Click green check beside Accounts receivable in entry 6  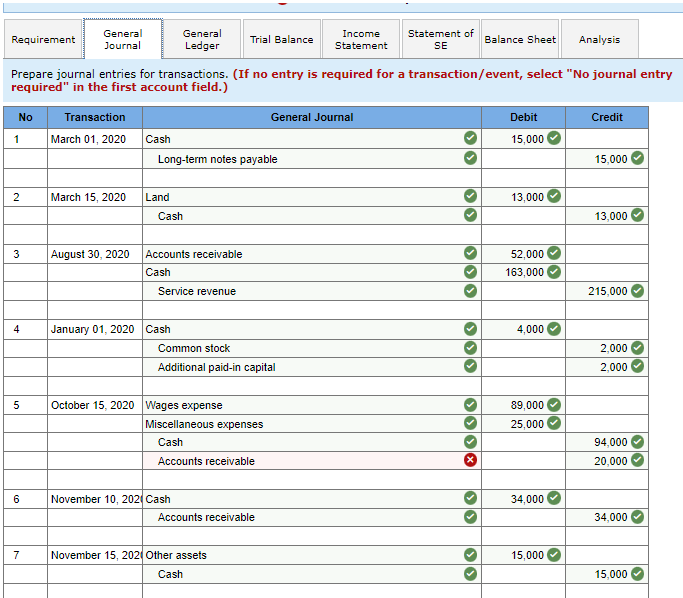pos(470,517)
